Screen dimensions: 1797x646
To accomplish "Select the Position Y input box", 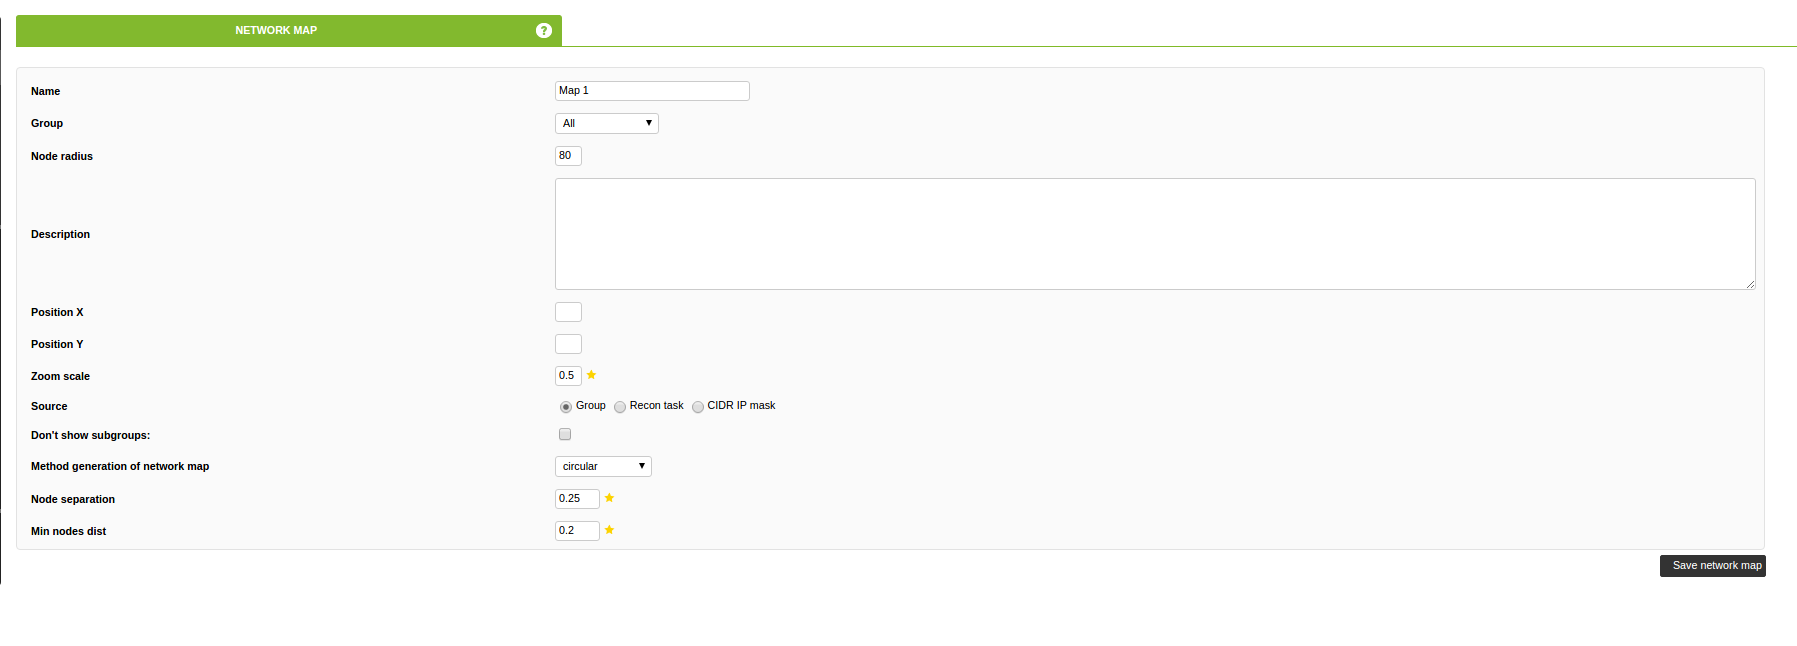I will (x=568, y=344).
